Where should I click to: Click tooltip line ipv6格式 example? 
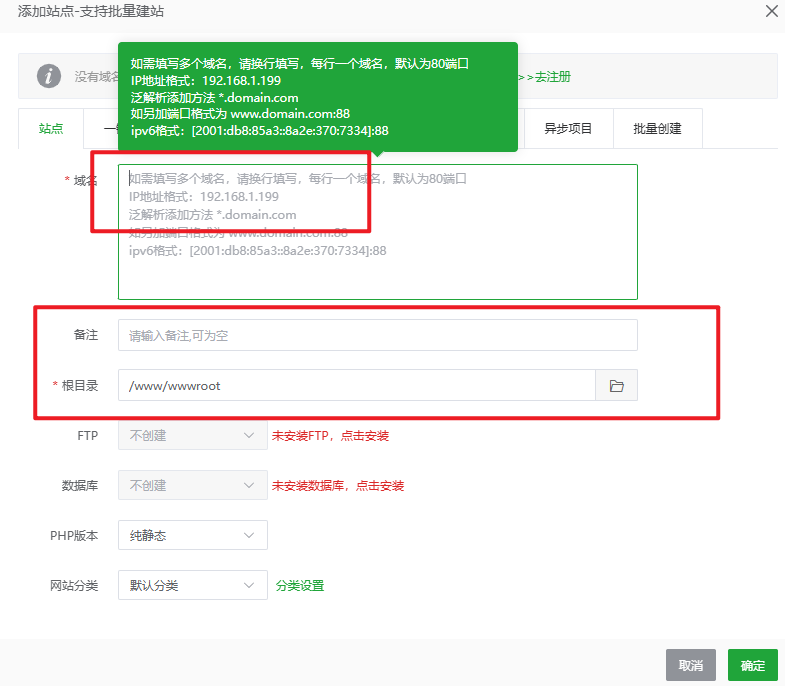pyautogui.click(x=260, y=131)
